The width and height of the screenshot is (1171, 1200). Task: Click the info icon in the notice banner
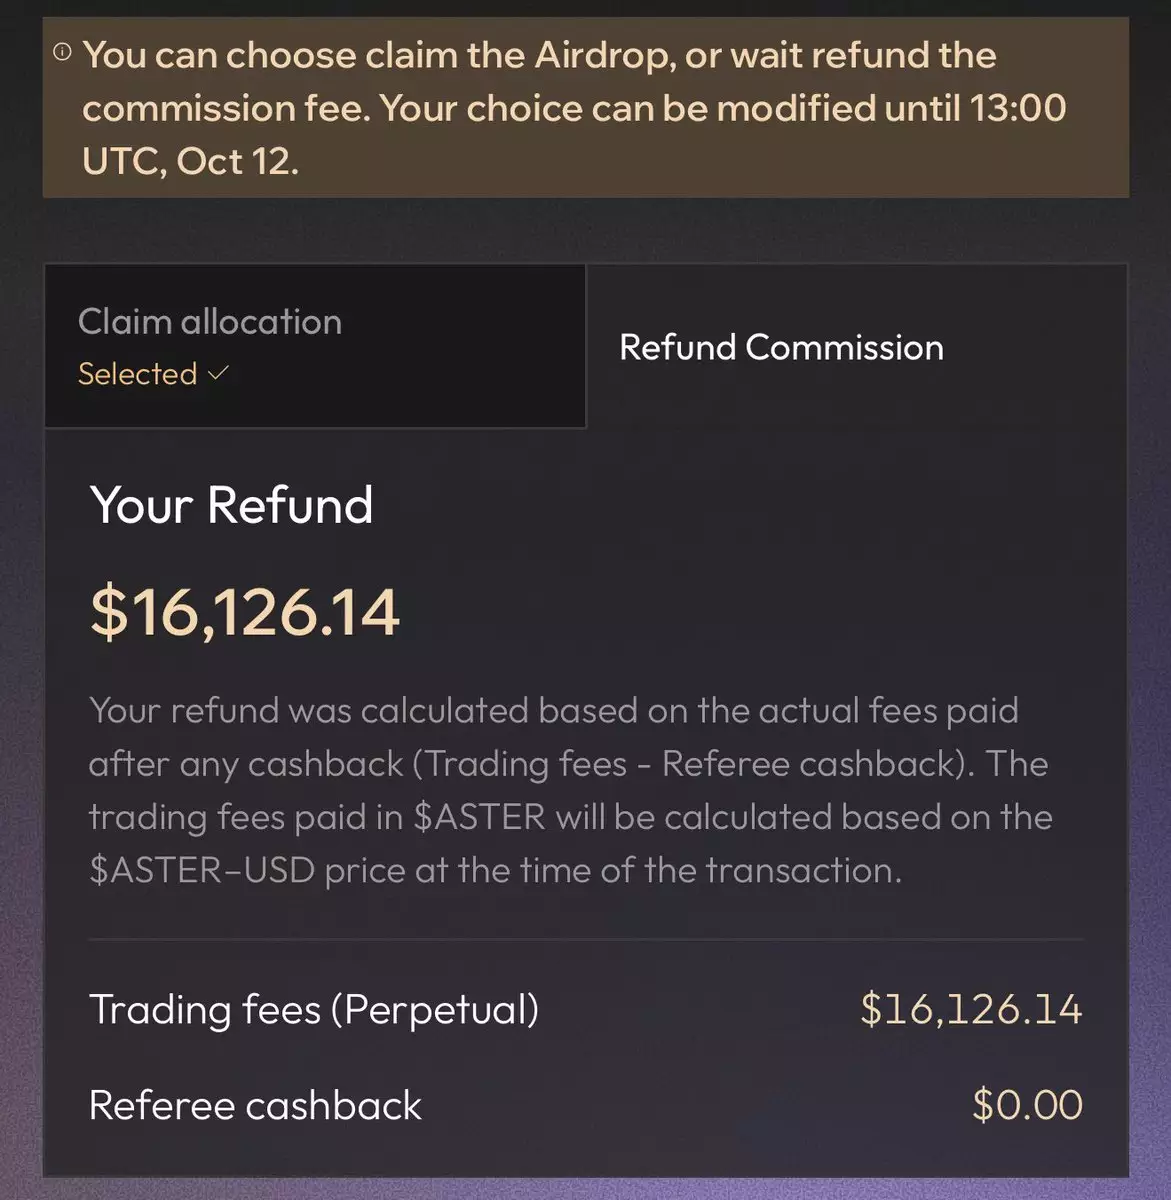(62, 51)
